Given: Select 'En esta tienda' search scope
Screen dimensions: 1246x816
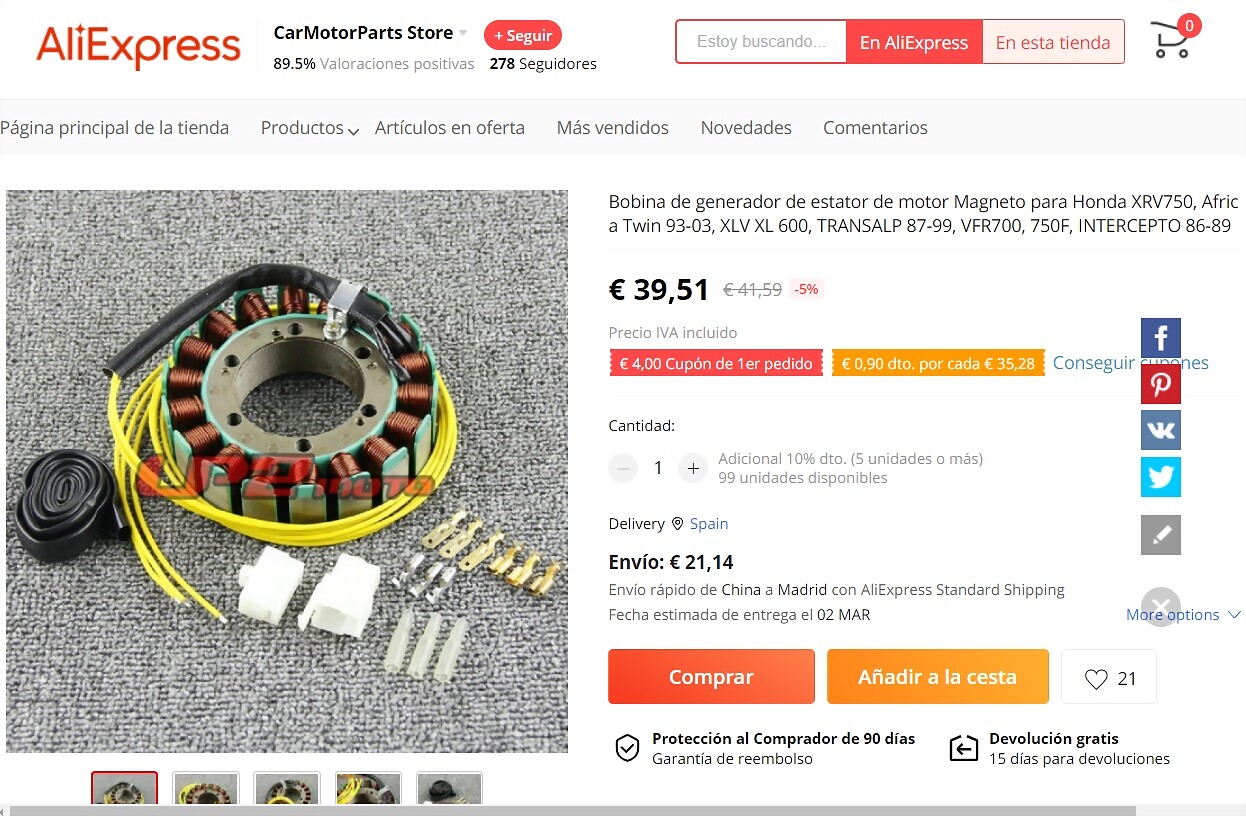Looking at the screenshot, I should tap(1053, 42).
